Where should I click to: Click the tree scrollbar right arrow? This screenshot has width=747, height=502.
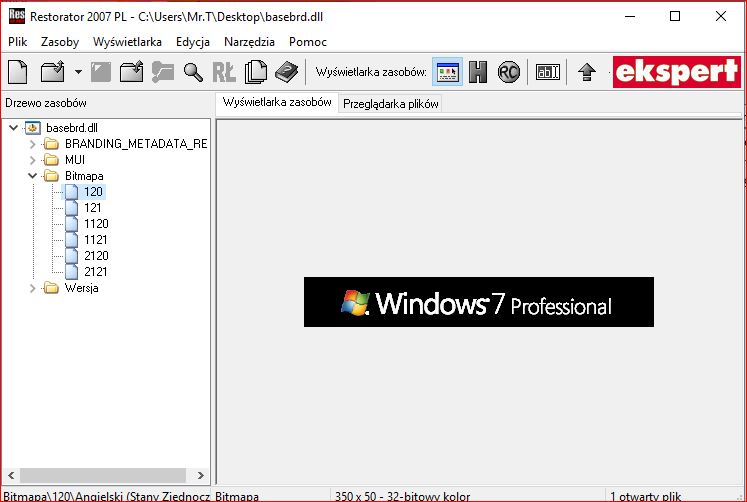pyautogui.click(x=201, y=475)
